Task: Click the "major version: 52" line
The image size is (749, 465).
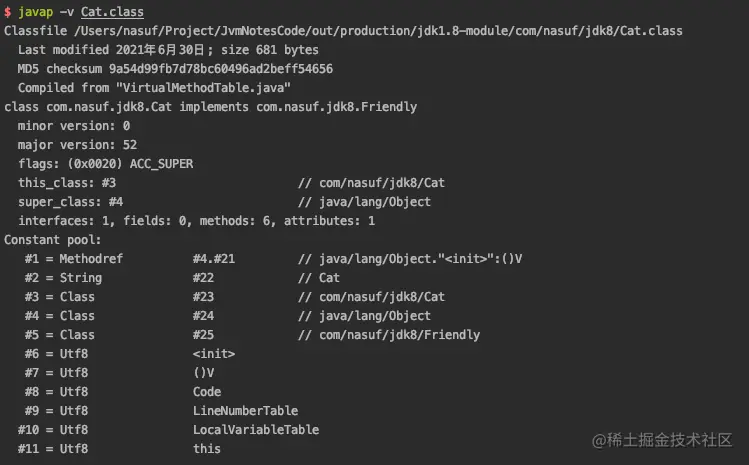Action: 77,145
